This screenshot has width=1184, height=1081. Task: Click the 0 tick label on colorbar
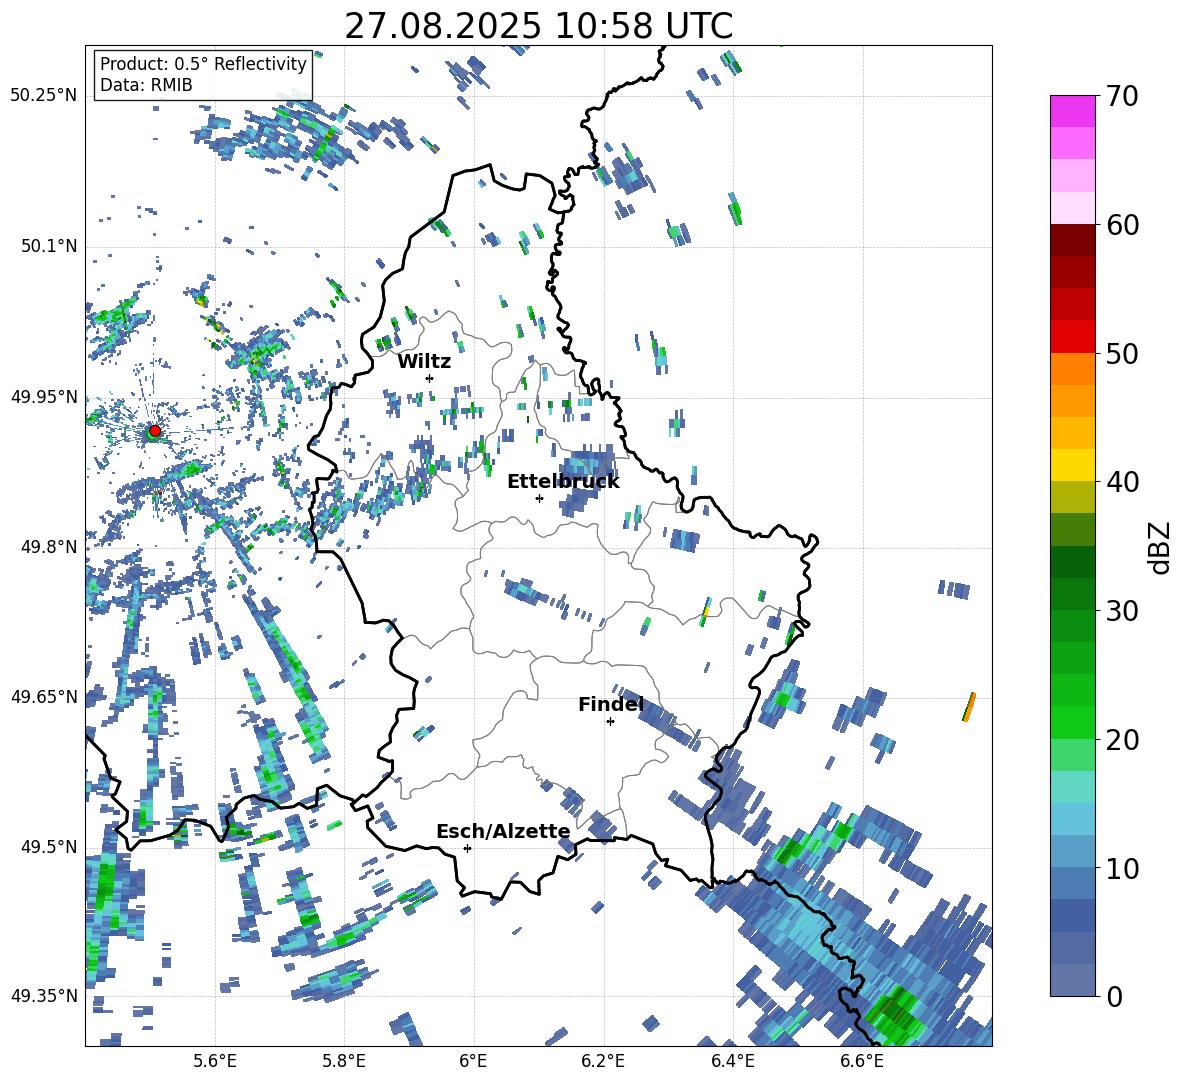coord(1114,996)
